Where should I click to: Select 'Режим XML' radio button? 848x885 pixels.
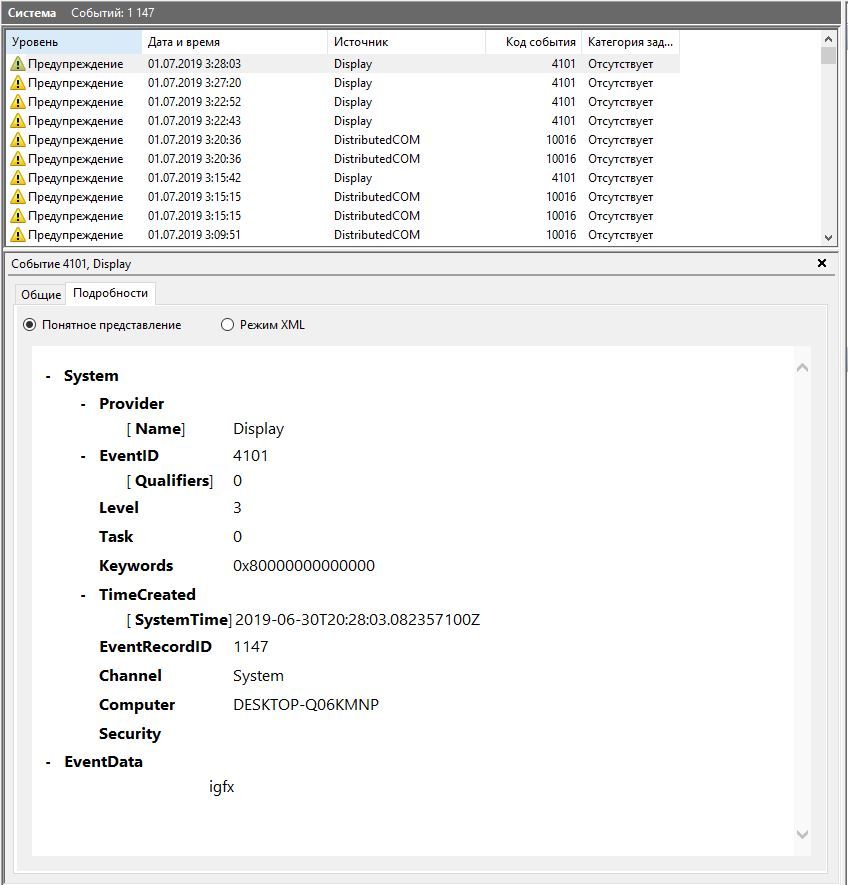click(227, 325)
